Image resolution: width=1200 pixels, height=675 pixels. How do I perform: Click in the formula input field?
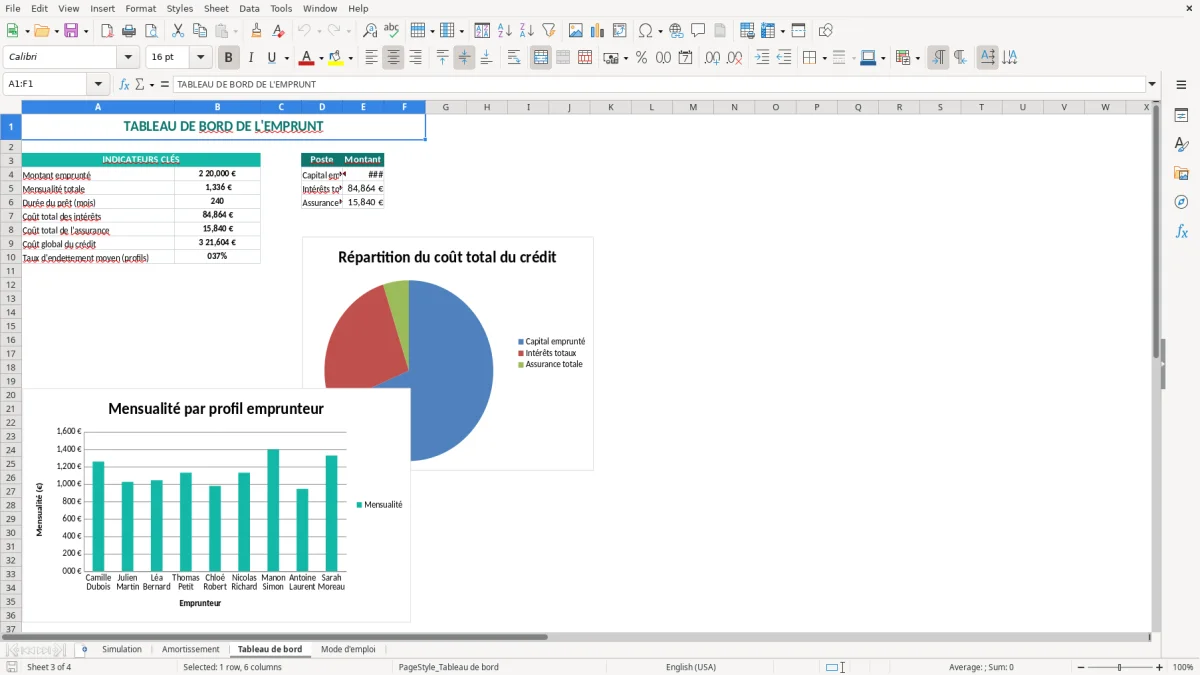[x=658, y=85]
